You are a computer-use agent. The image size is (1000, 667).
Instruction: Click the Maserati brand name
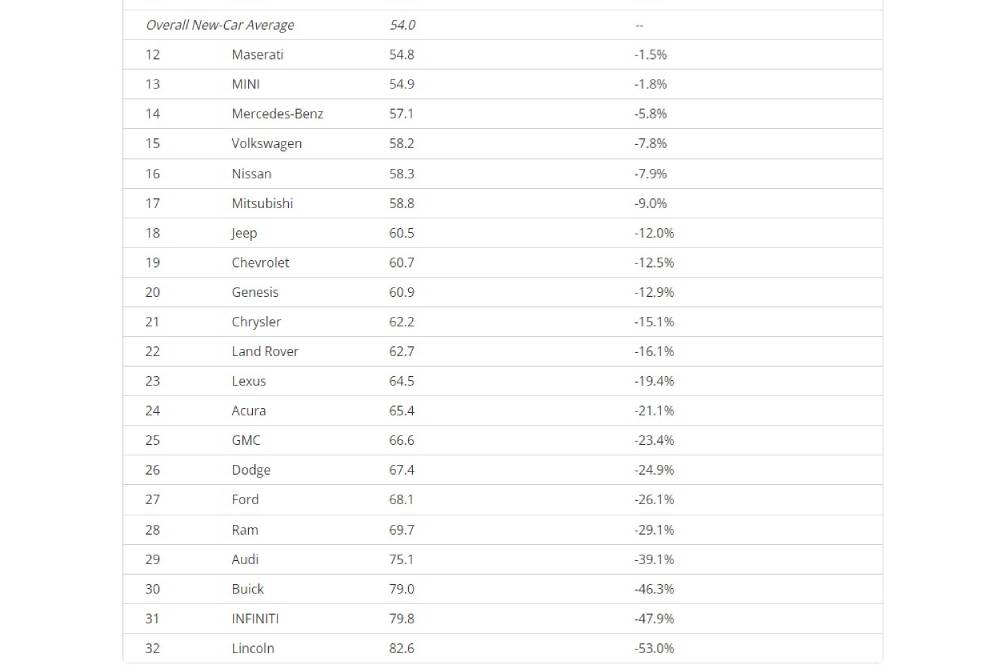point(257,54)
